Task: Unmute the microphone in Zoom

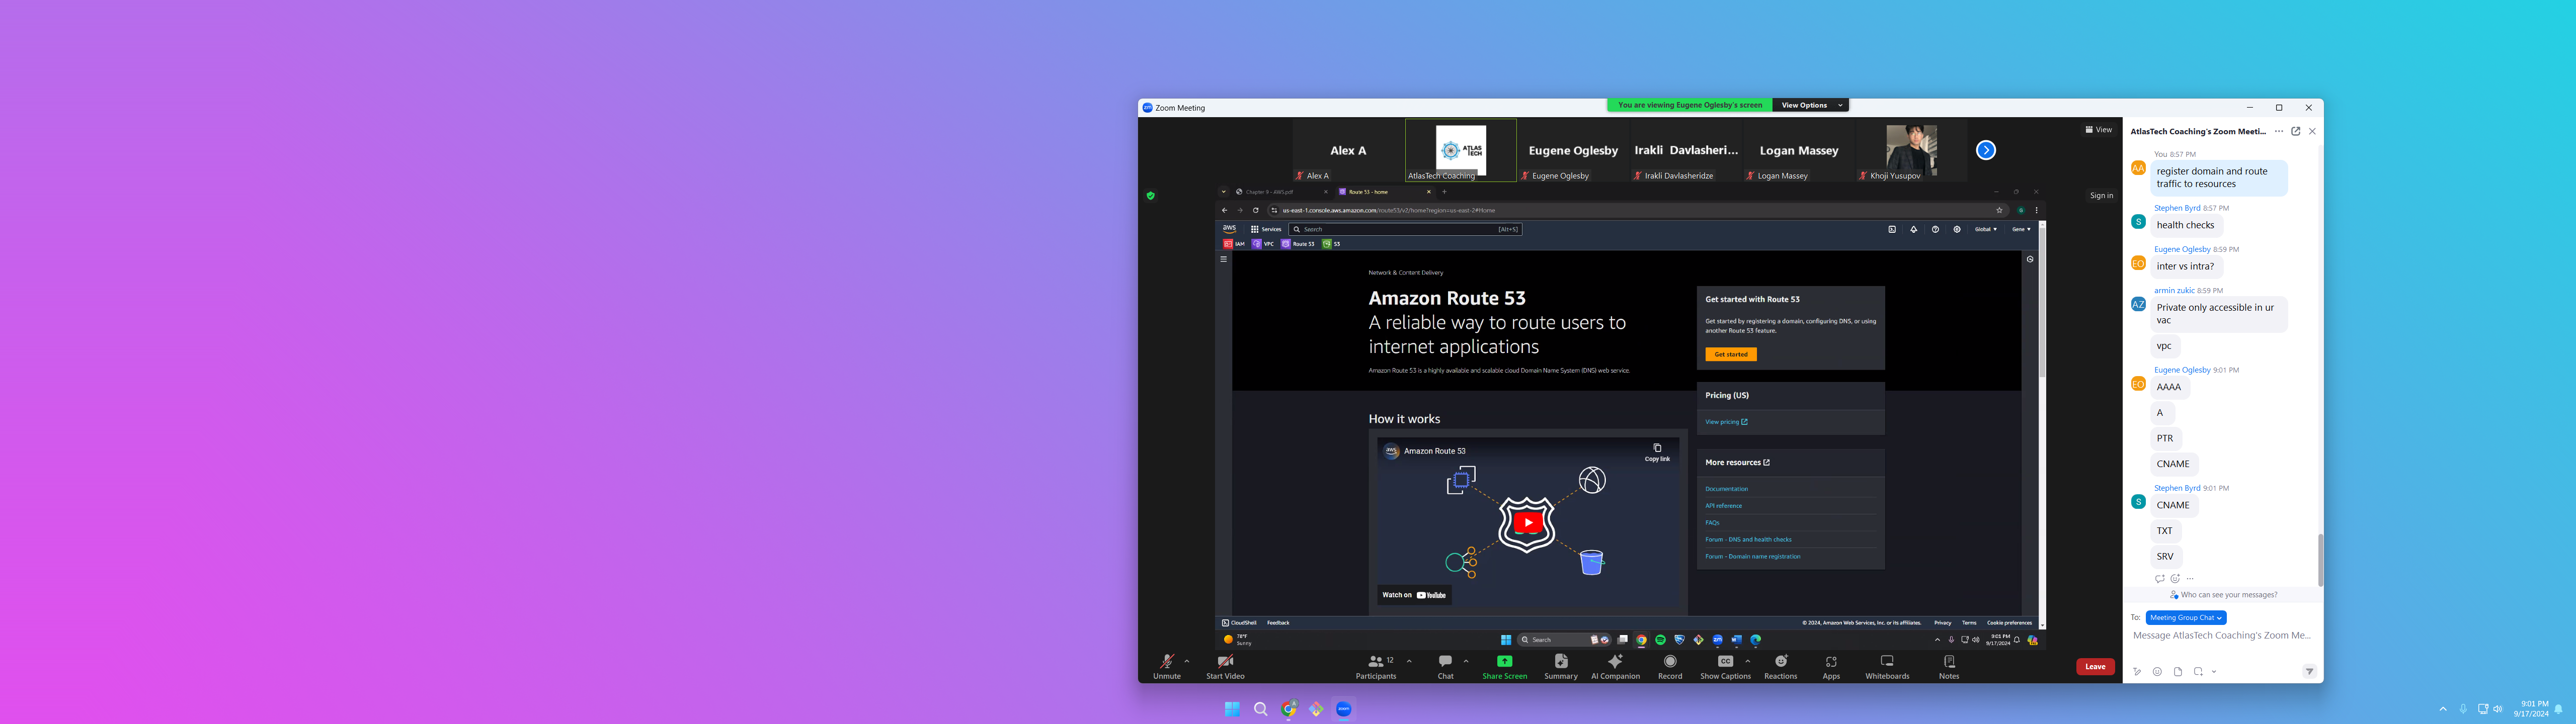Action: click(1166, 662)
